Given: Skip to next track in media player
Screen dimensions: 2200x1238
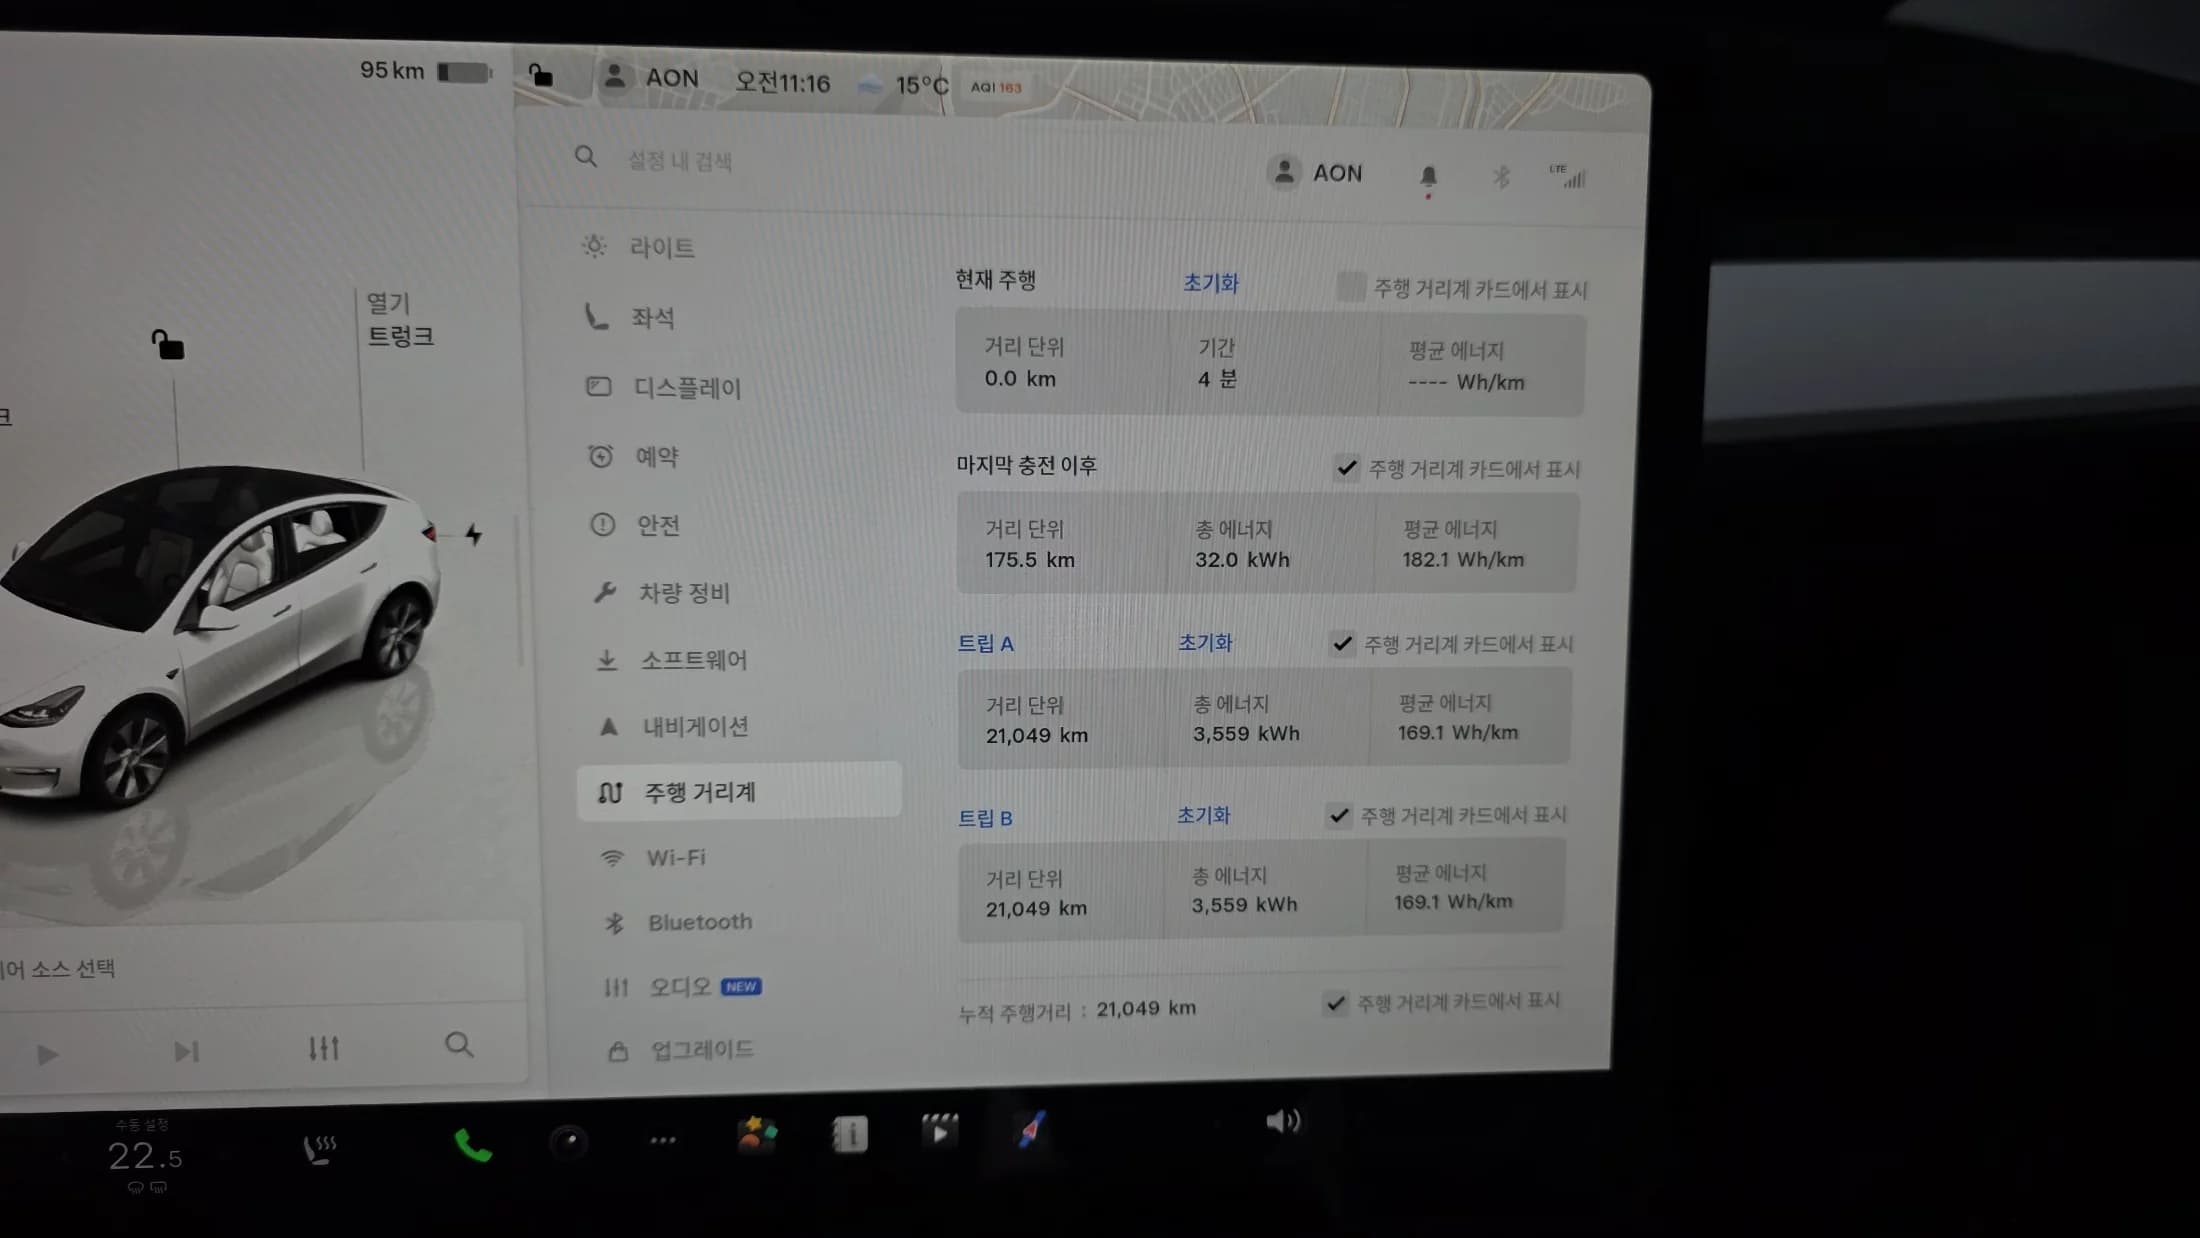Looking at the screenshot, I should pyautogui.click(x=186, y=1051).
